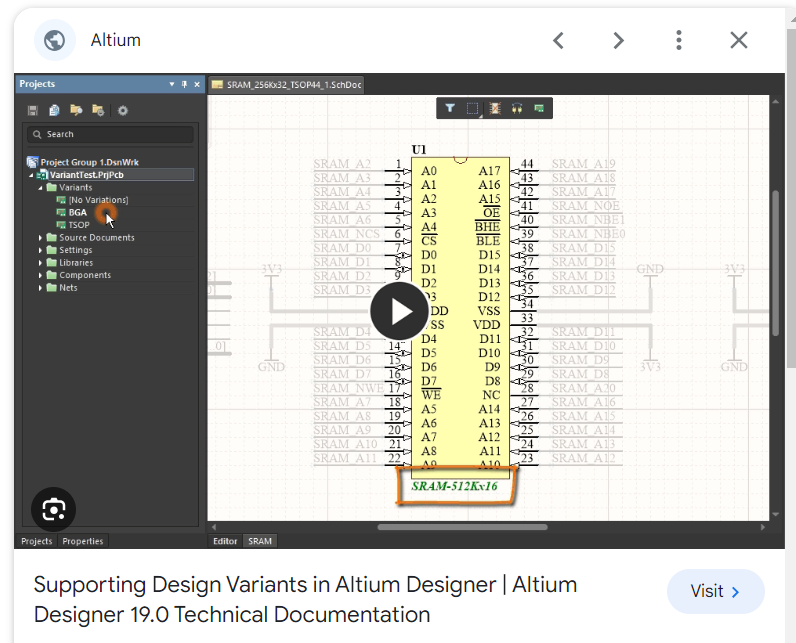Viewport: 796px width, 643px height.
Task: Click the Altium source name
Action: coord(116,40)
